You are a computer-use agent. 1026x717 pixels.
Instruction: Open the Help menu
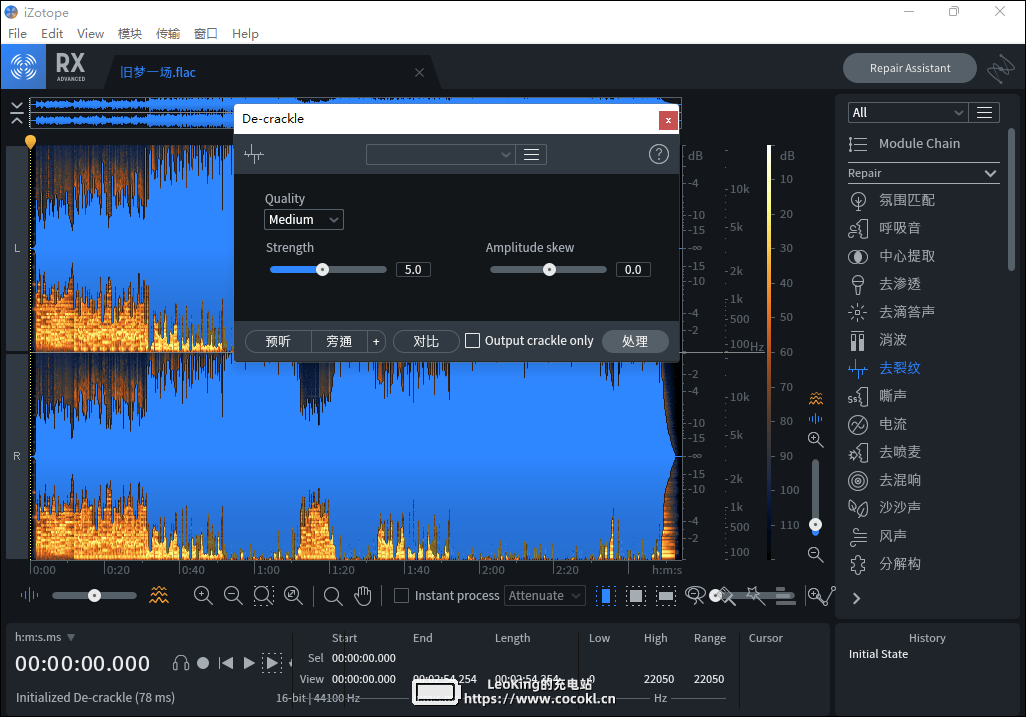pos(245,33)
